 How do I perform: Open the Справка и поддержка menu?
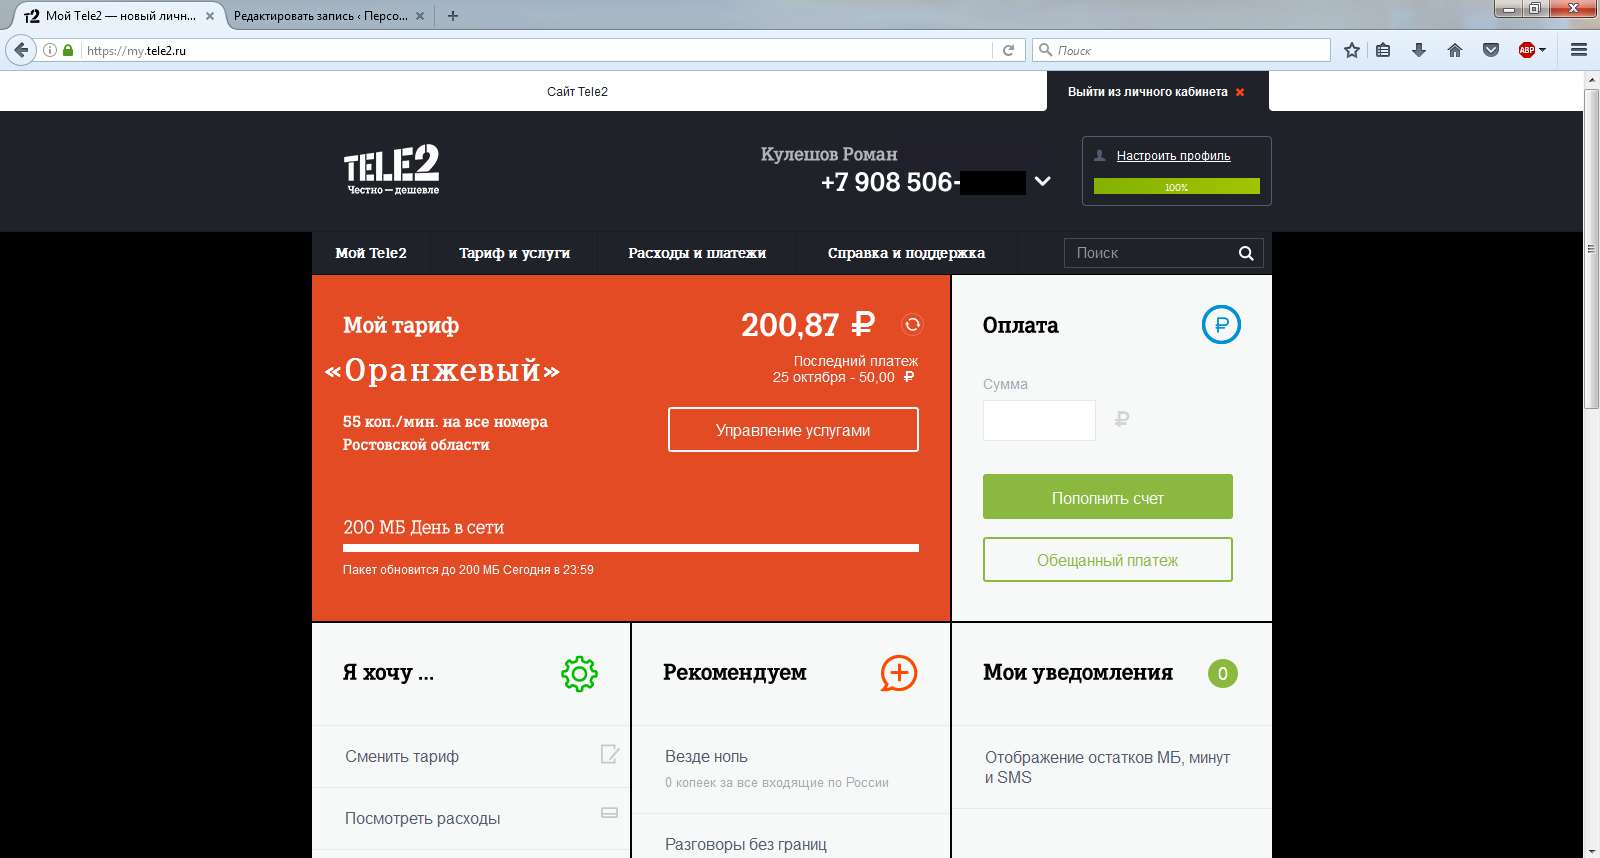tap(906, 253)
